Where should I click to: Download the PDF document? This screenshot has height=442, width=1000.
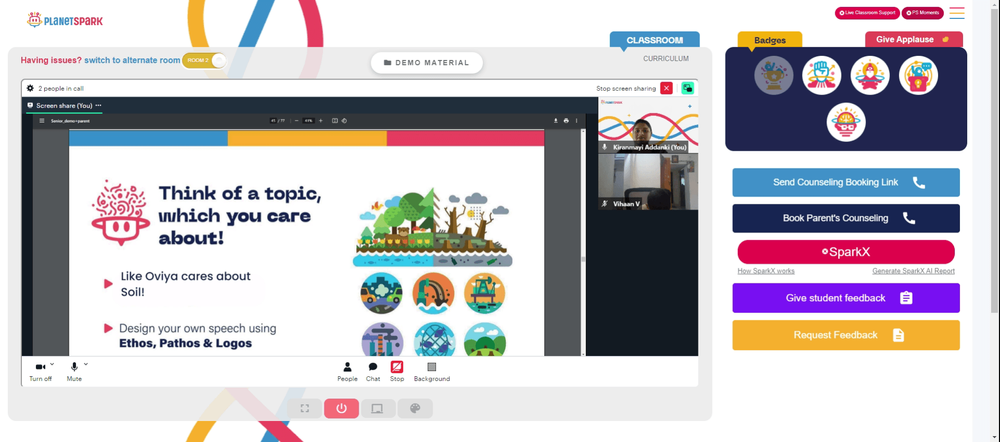555,121
